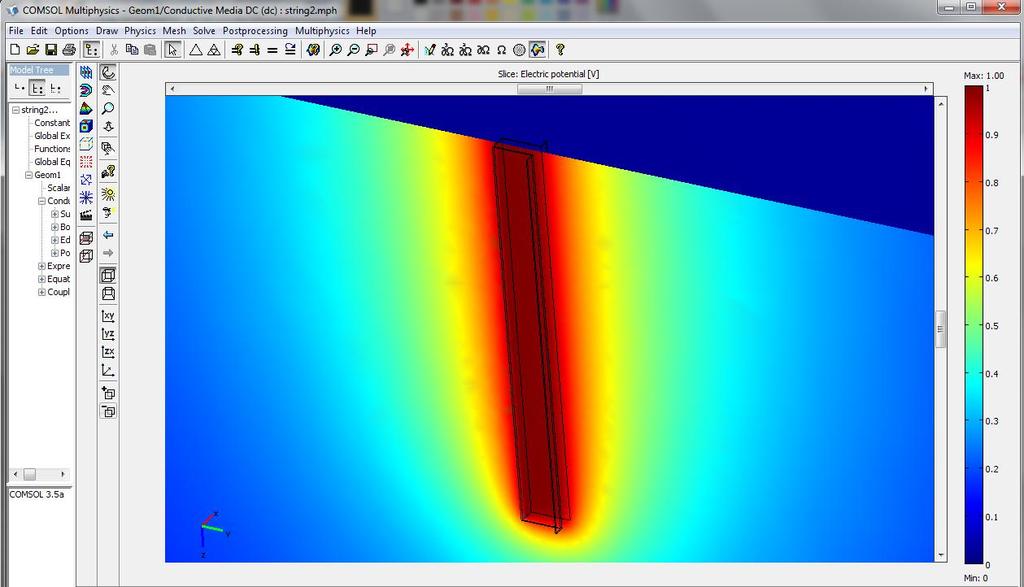Expand the Expressions tree node

pos(42,266)
